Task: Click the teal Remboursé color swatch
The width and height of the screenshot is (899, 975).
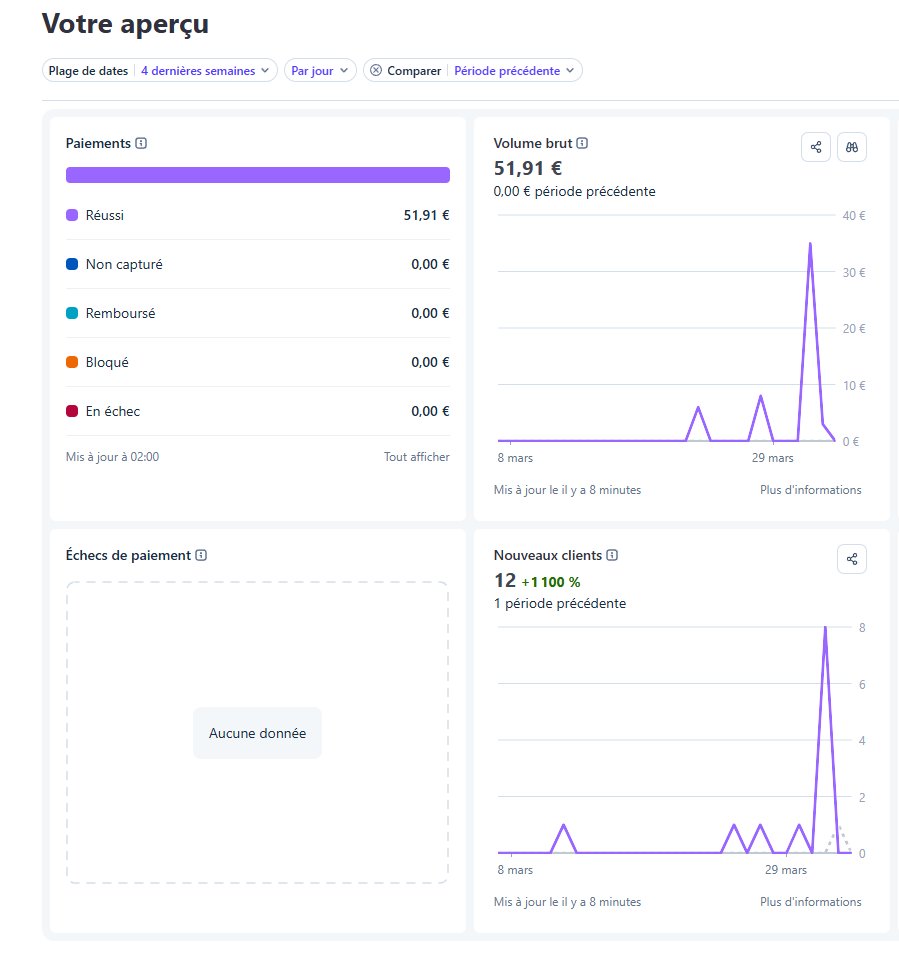Action: (72, 313)
